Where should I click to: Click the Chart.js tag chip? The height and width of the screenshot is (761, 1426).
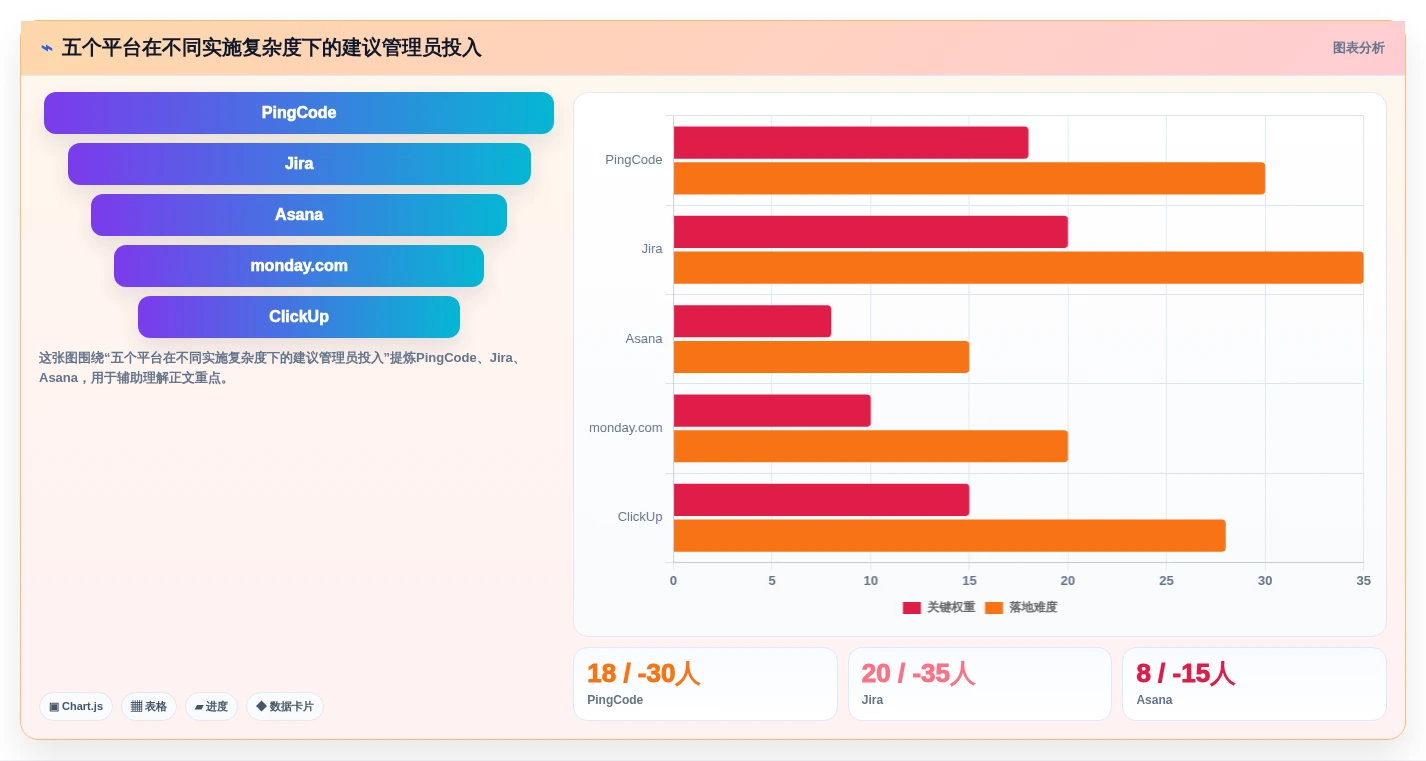coord(76,707)
